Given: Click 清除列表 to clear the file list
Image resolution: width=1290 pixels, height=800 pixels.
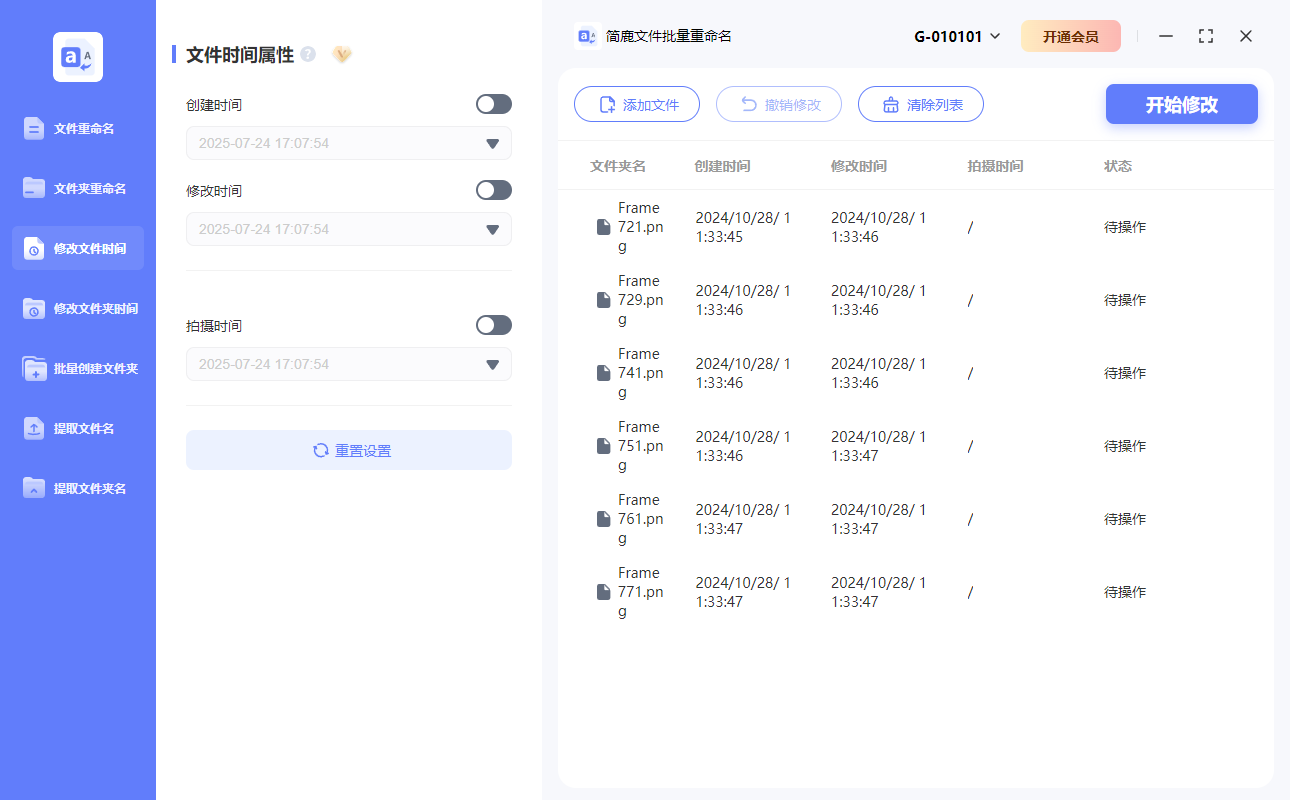Looking at the screenshot, I should pyautogui.click(x=920, y=104).
